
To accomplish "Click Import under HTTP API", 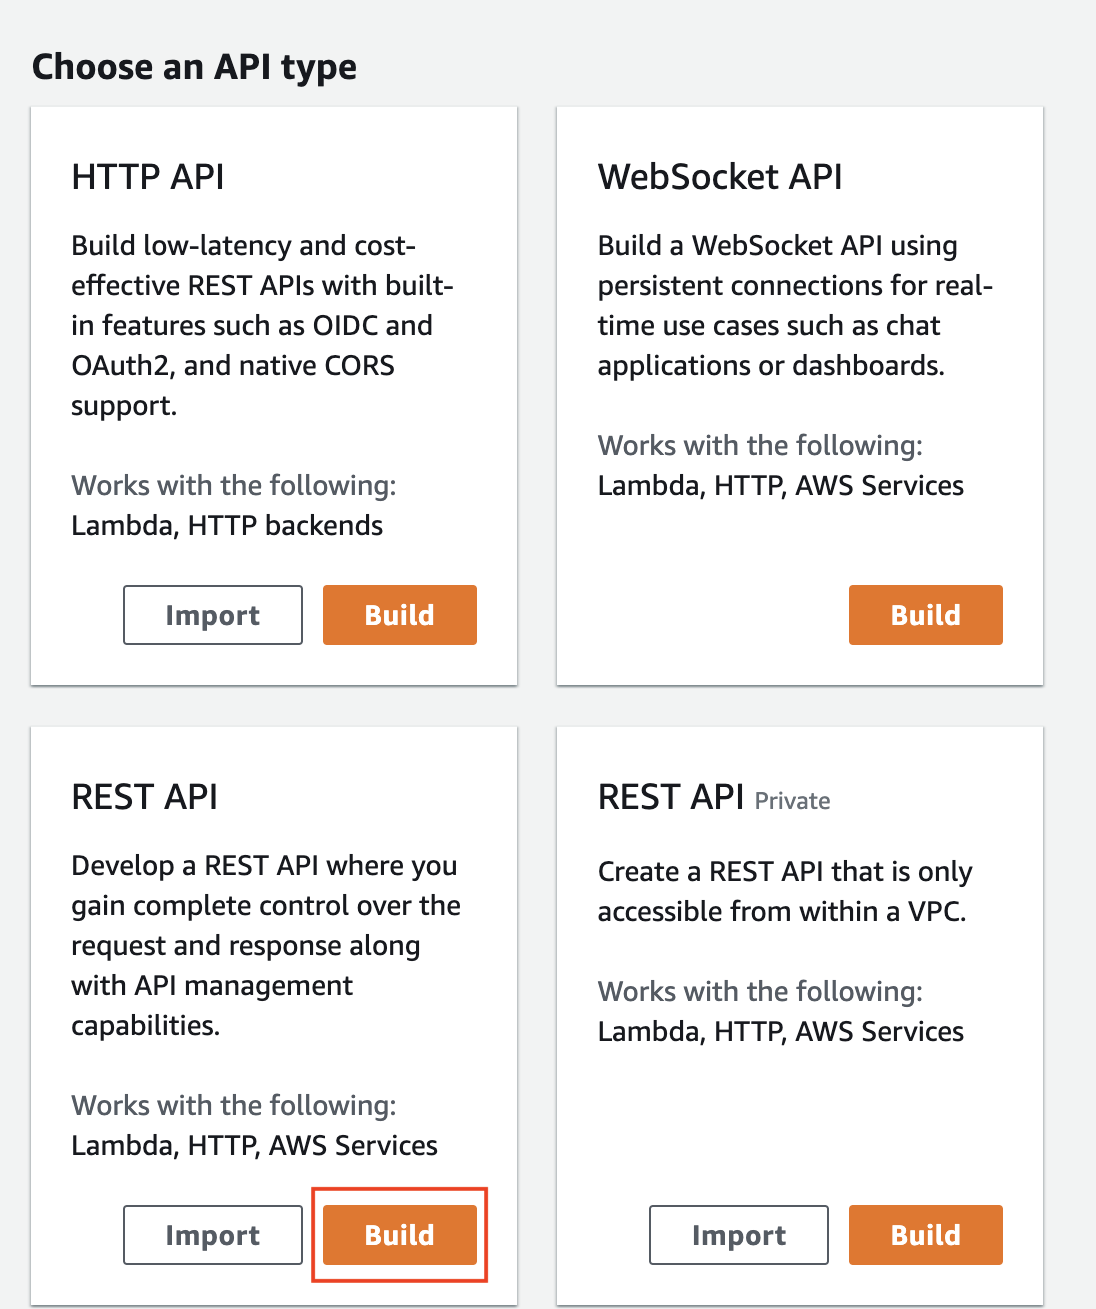I will pyautogui.click(x=212, y=614).
